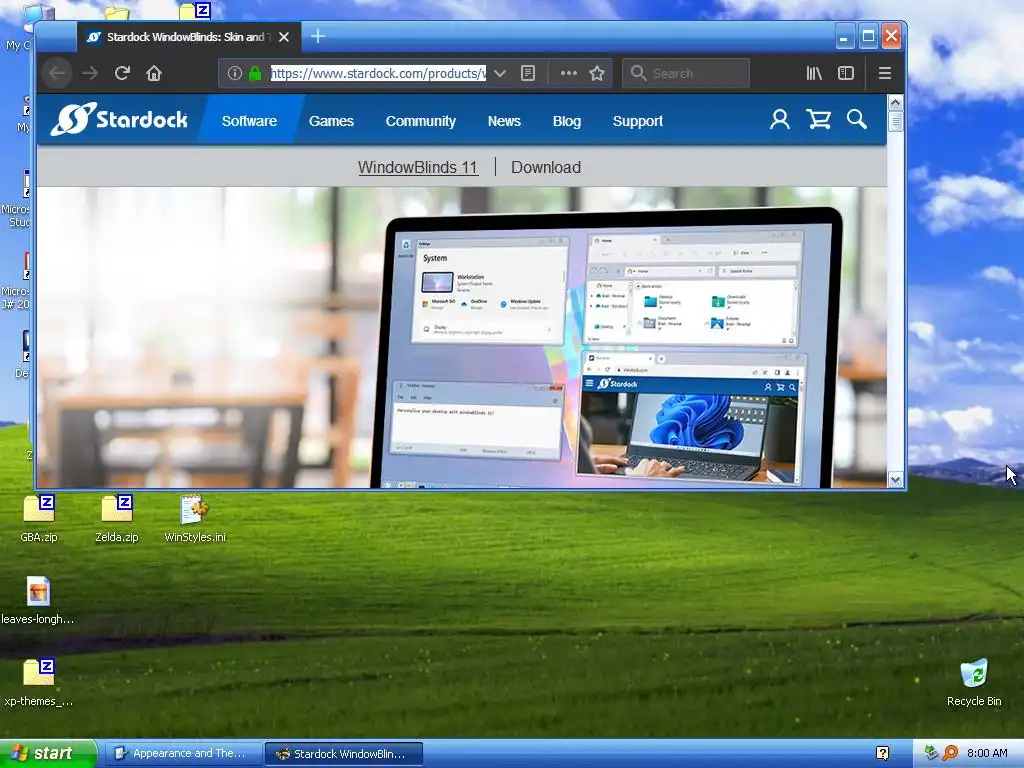This screenshot has width=1024, height=768.
Task: Click Stardock WindowBlinds taskbar button
Action: pyautogui.click(x=344, y=753)
